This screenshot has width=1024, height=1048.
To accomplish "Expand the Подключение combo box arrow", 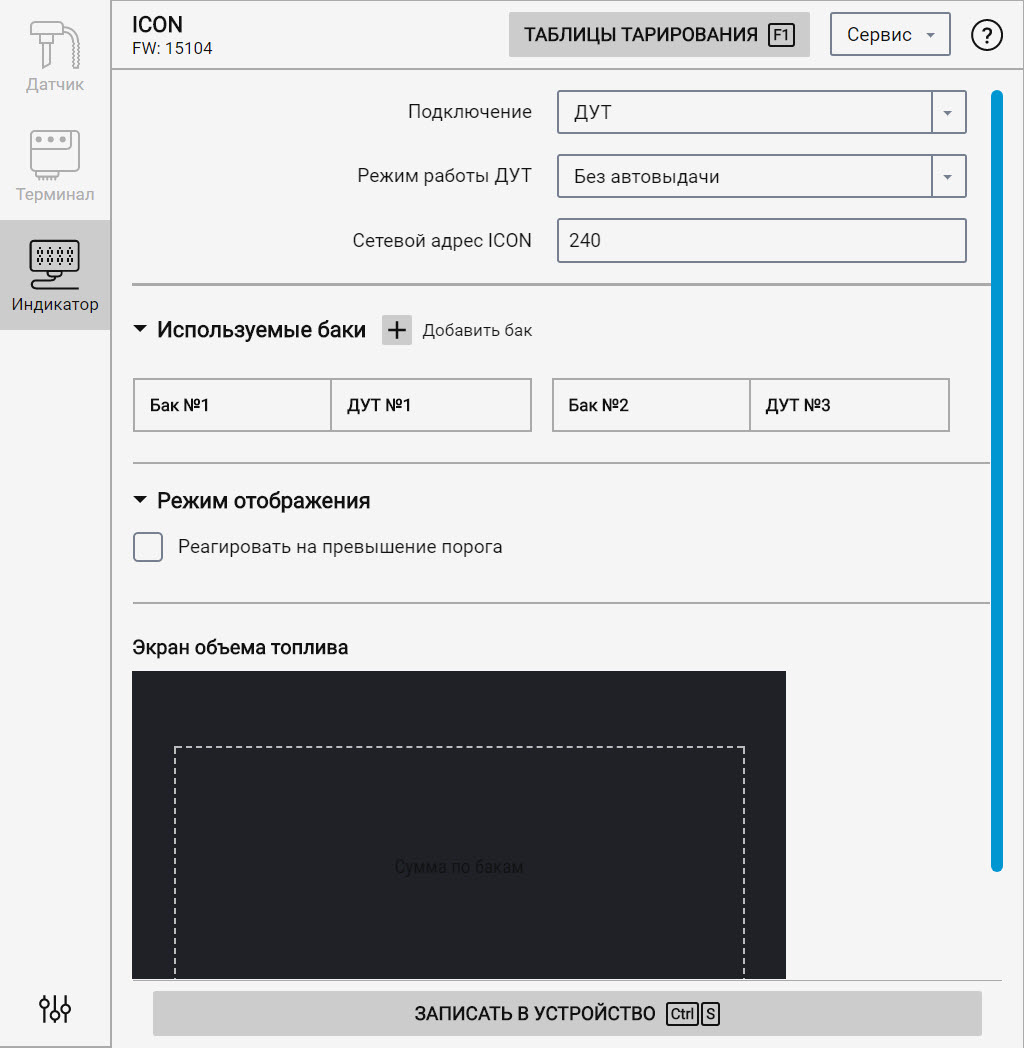I will (x=948, y=112).
